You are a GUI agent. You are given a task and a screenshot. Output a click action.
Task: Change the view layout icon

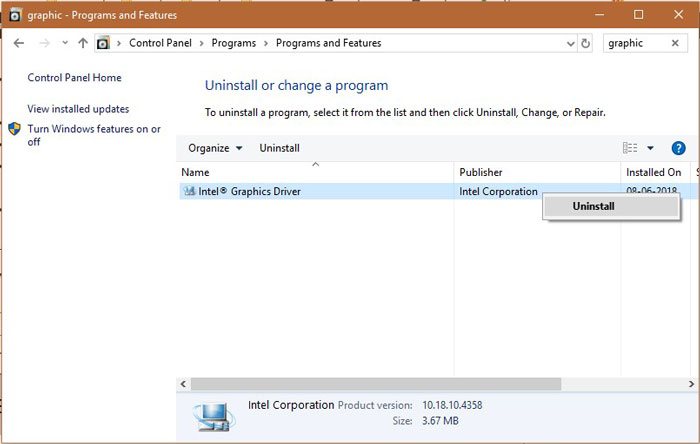[x=630, y=148]
